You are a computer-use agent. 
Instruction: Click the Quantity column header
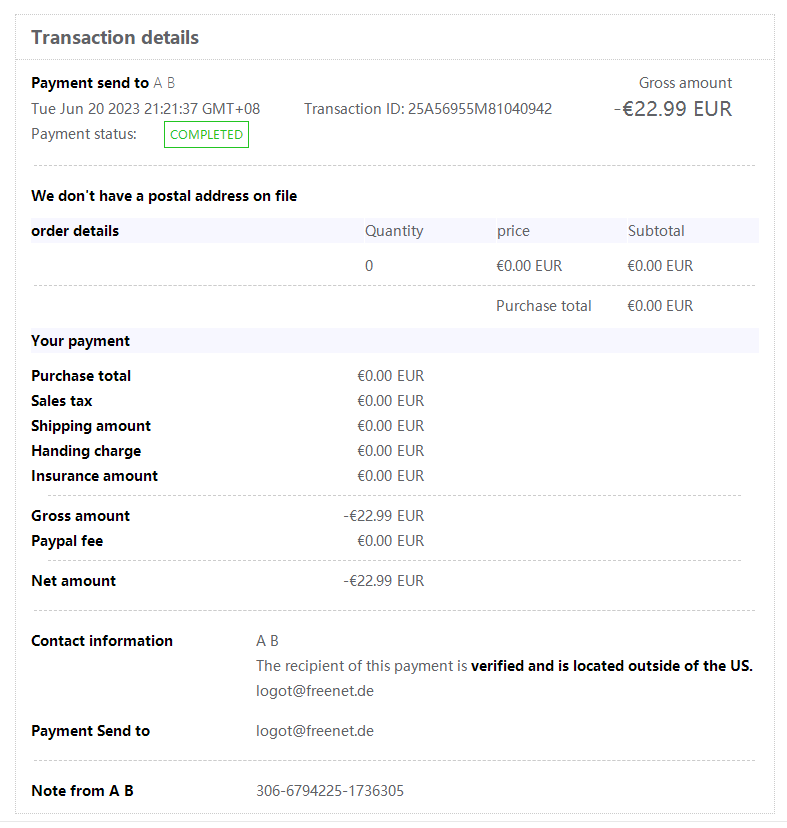pyautogui.click(x=394, y=231)
